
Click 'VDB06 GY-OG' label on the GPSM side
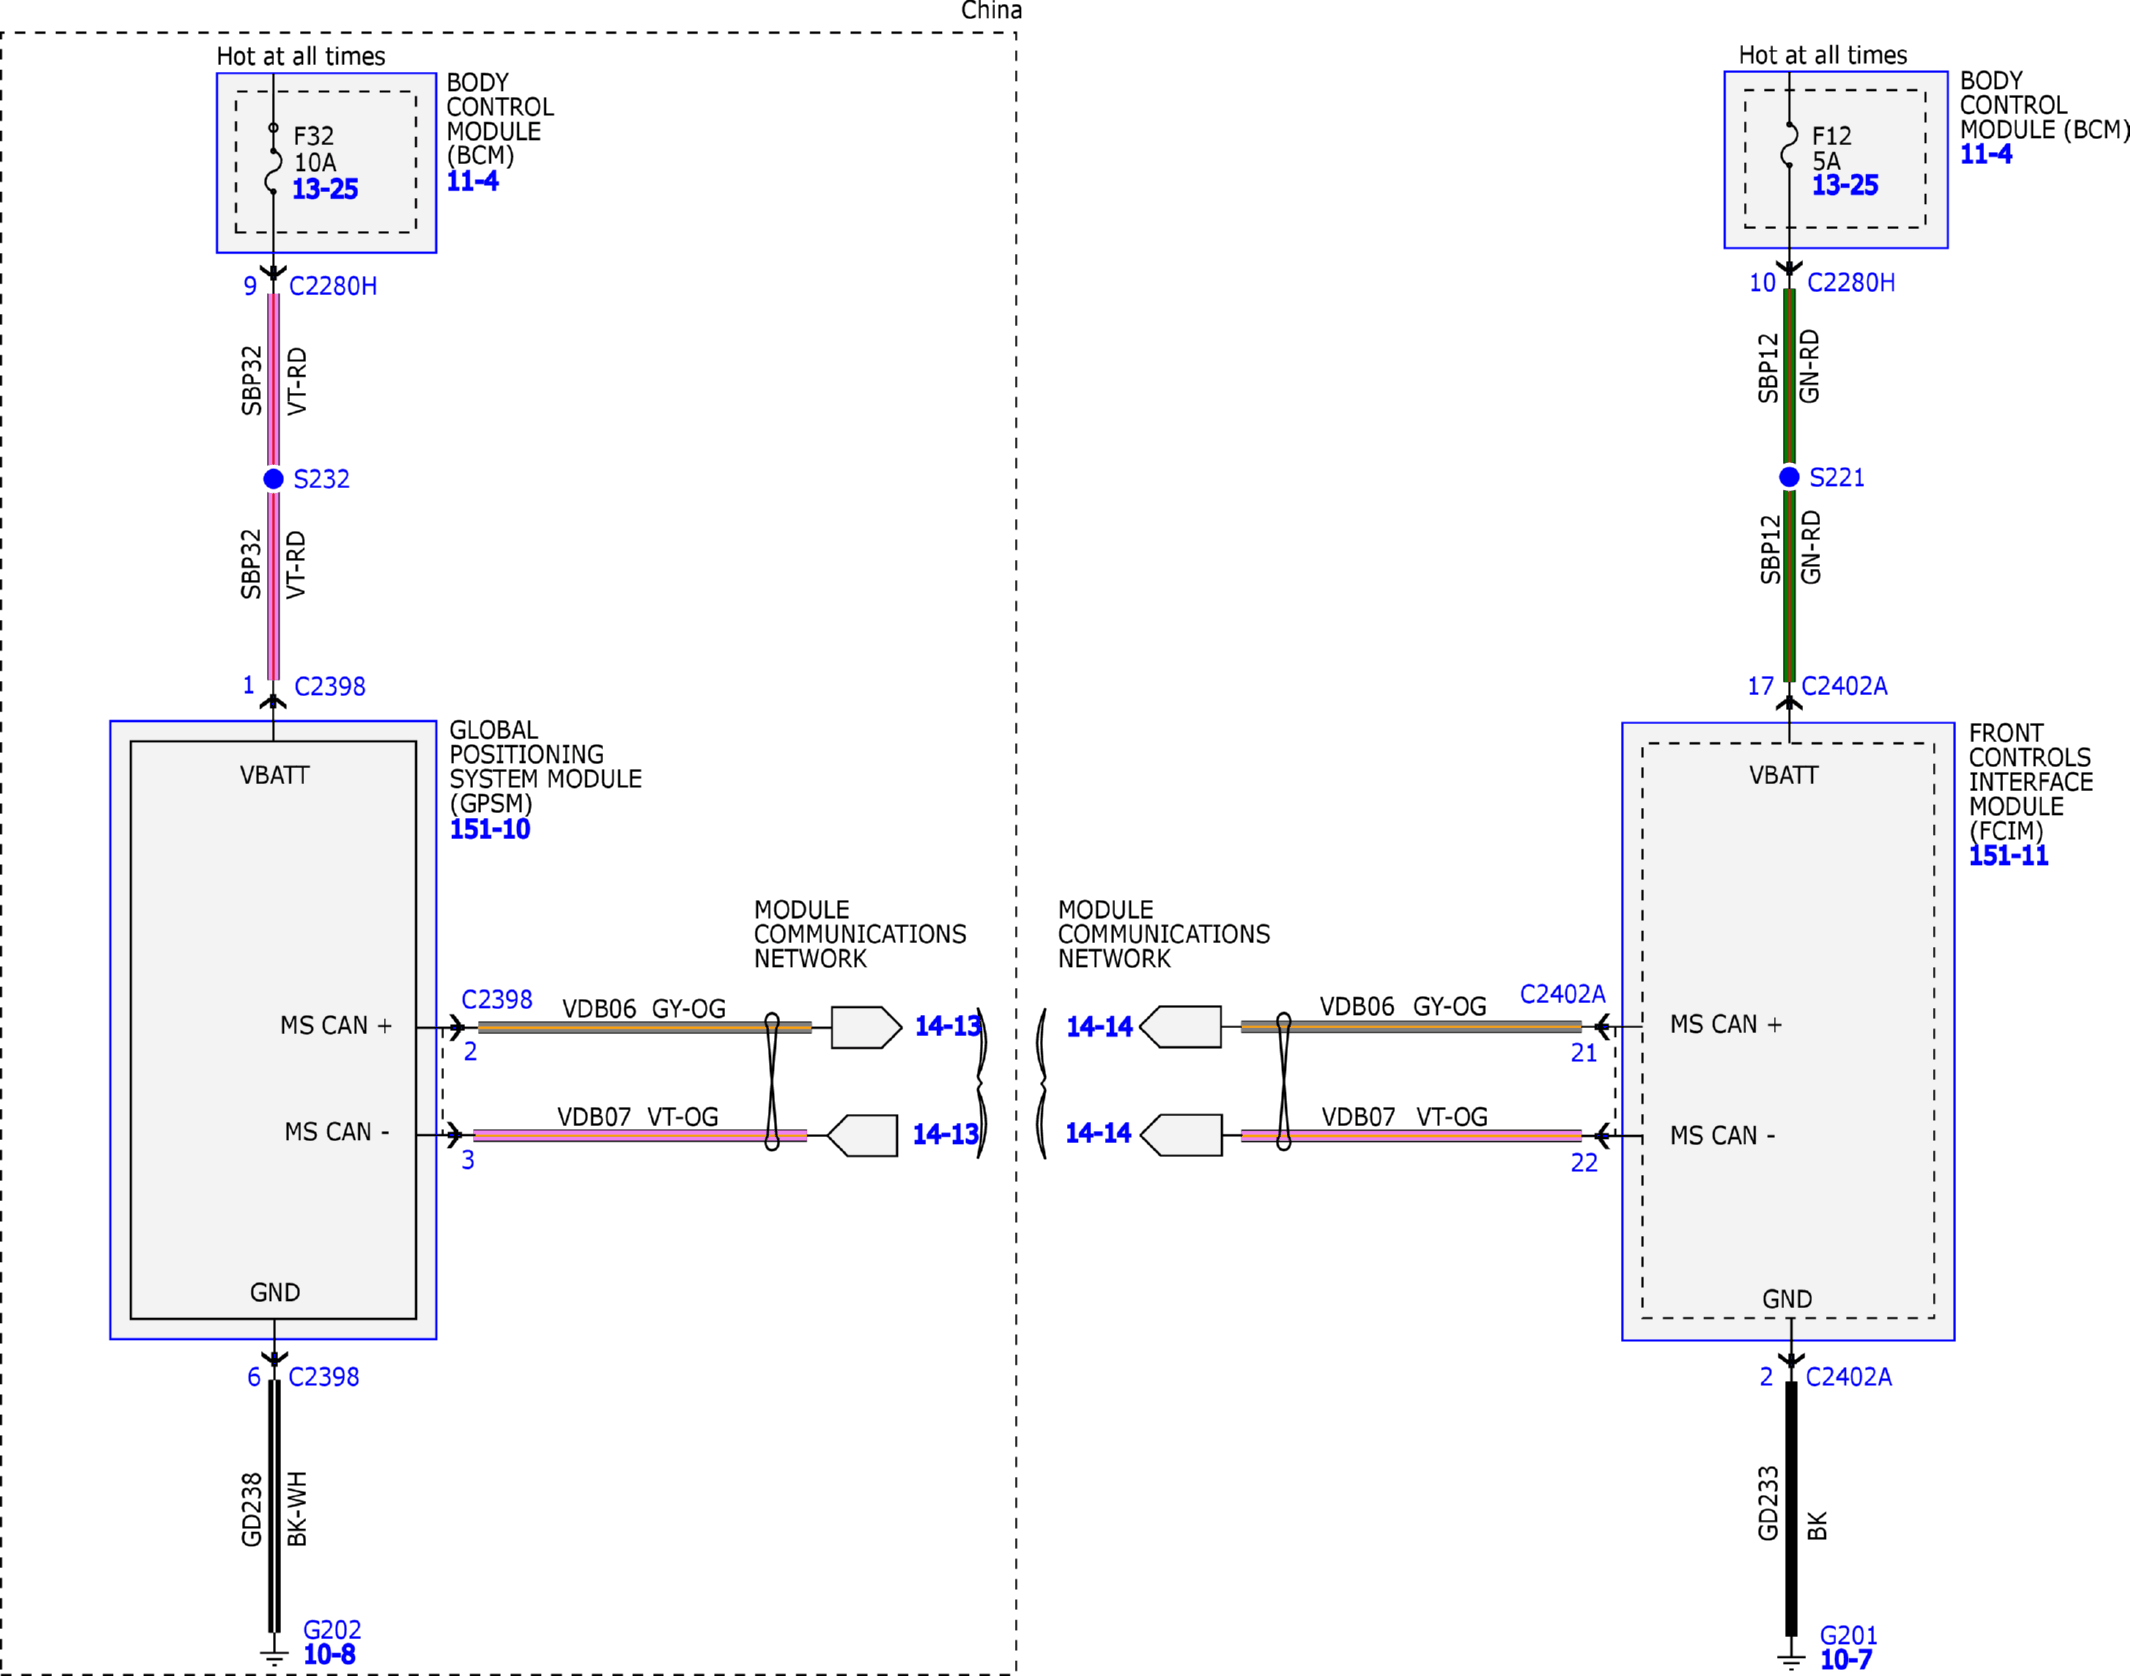[x=644, y=1009]
